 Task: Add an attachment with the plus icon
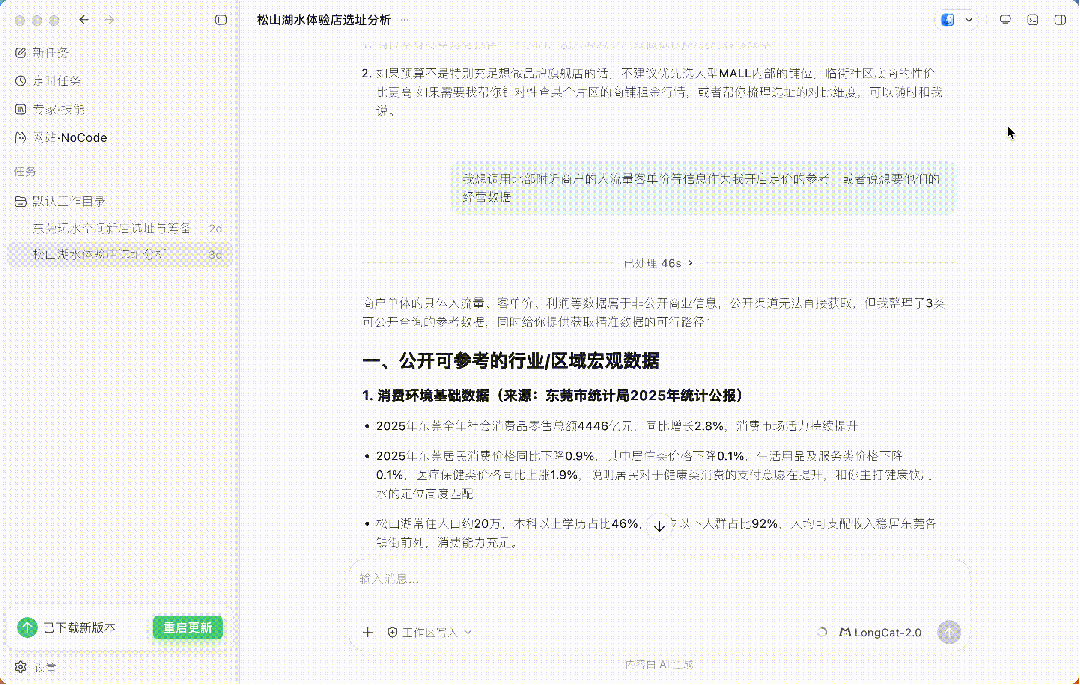tap(368, 632)
